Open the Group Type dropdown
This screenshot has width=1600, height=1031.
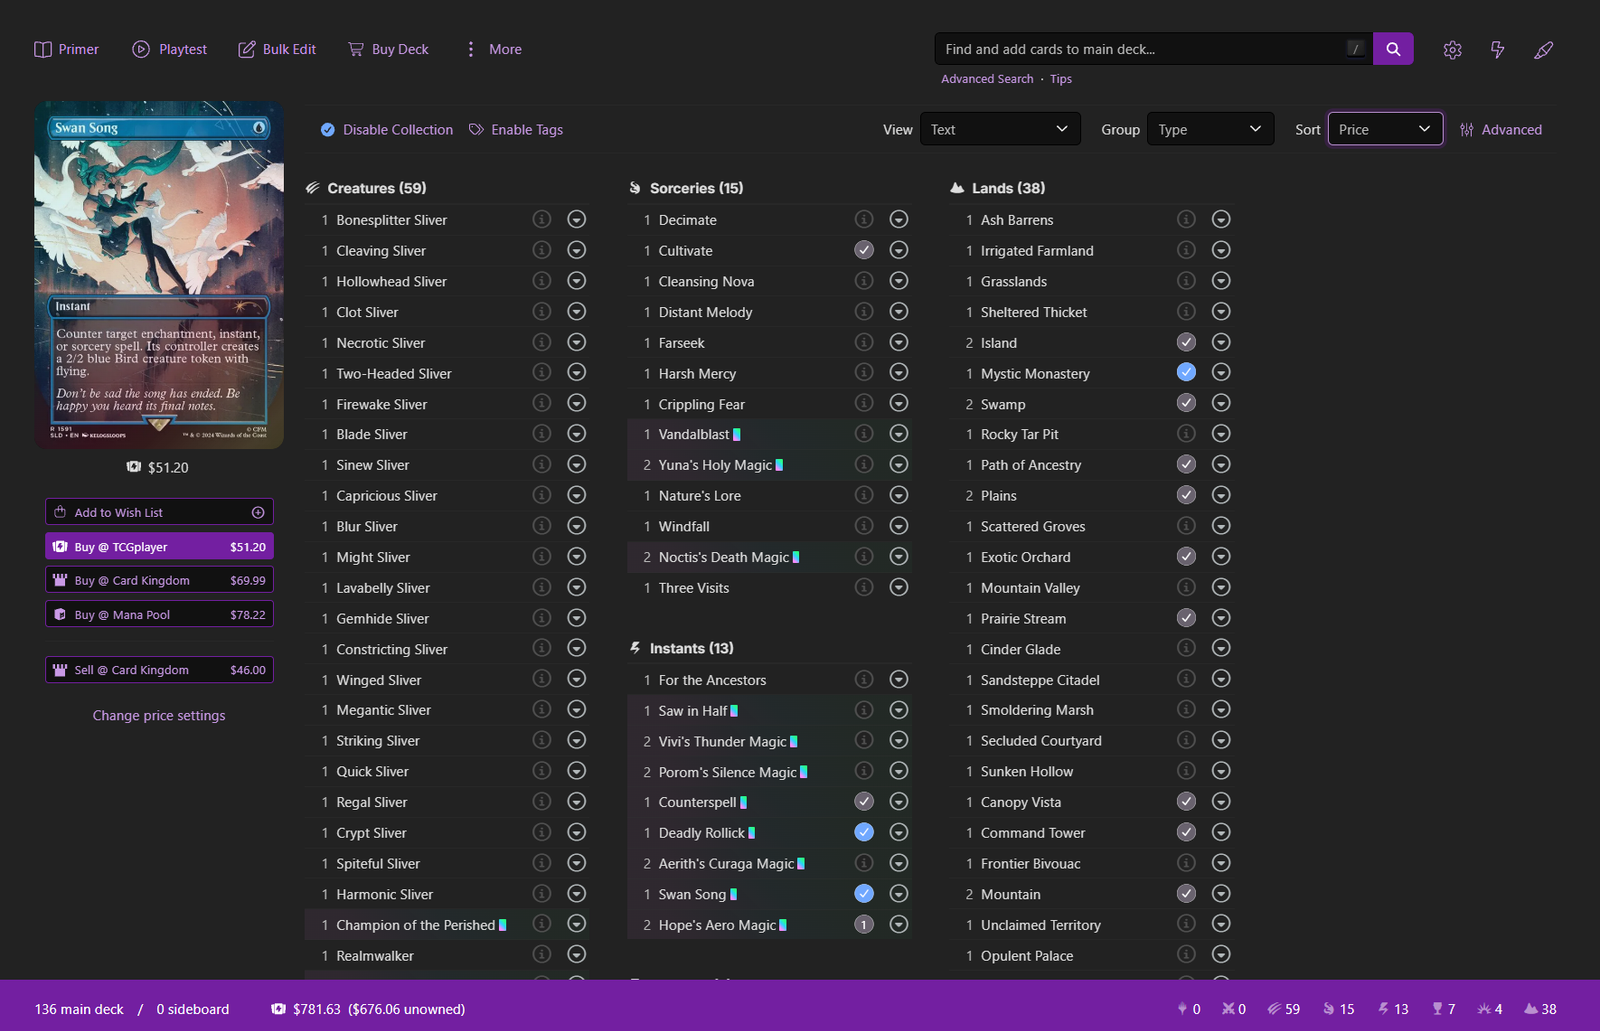pyautogui.click(x=1210, y=129)
